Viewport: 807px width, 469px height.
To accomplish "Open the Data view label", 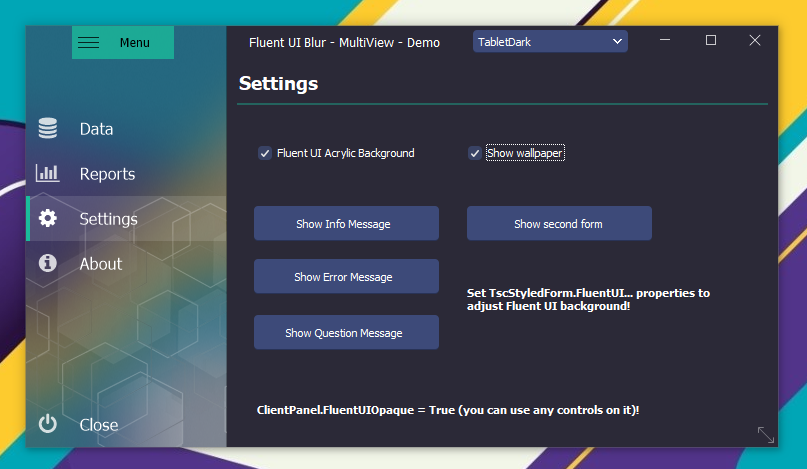I will [96, 129].
